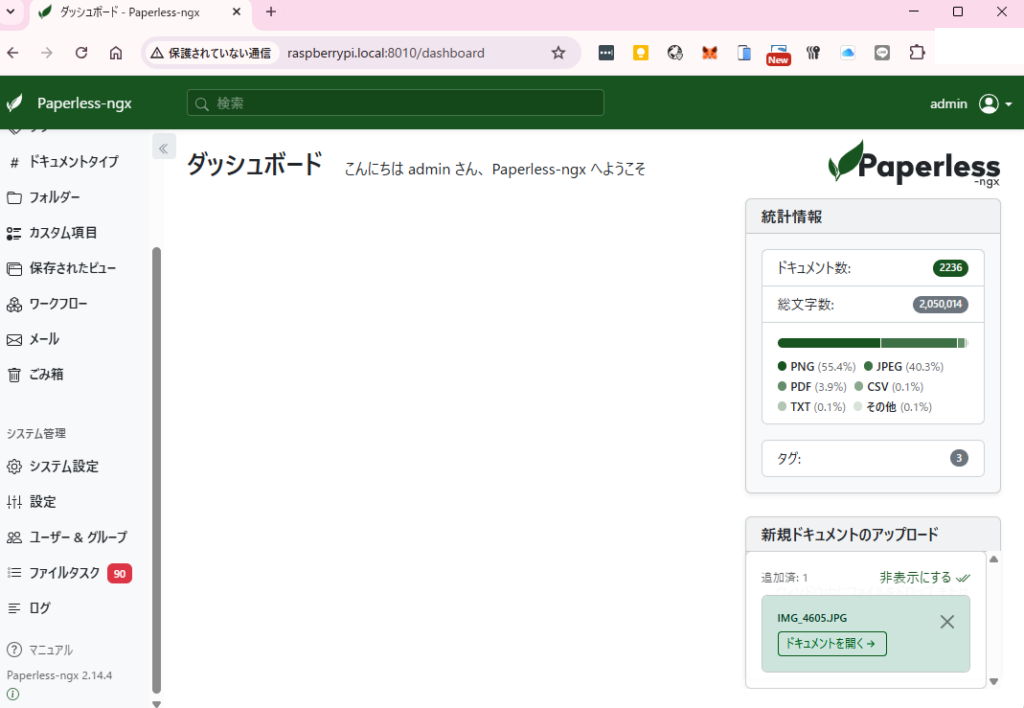The width and height of the screenshot is (1024, 708).
Task: Click the fork-shaped extension icon
Action: [x=813, y=53]
